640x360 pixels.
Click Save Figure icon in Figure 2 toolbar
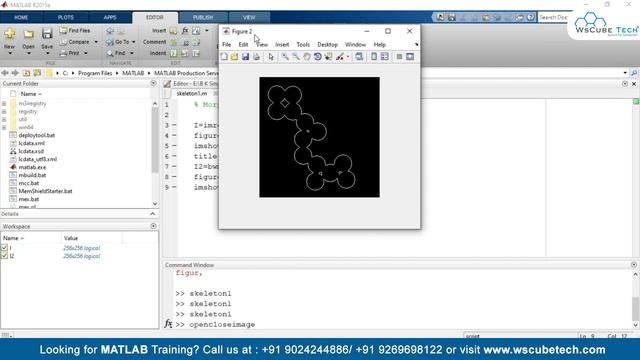pos(245,57)
